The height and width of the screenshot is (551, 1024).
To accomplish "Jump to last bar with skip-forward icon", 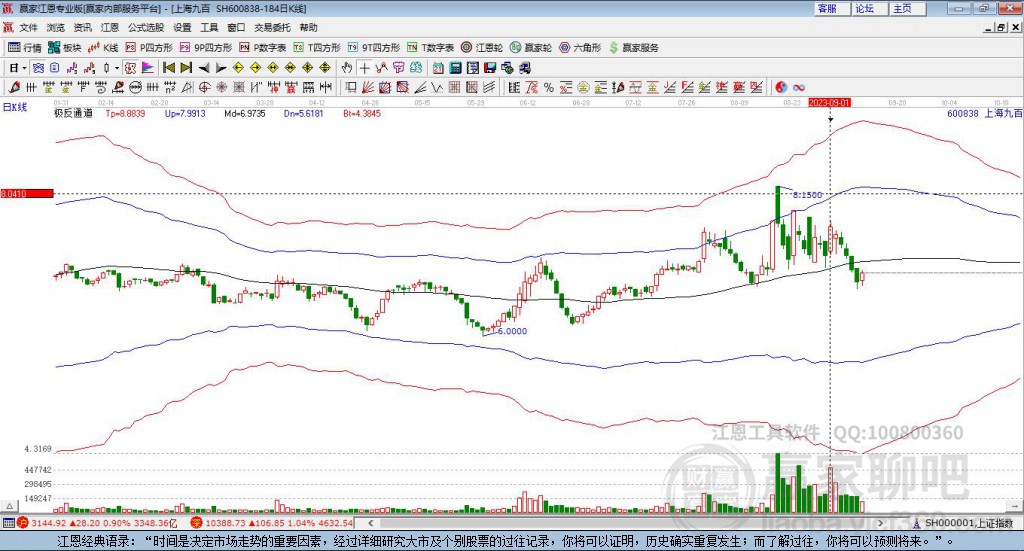I will click(186, 68).
